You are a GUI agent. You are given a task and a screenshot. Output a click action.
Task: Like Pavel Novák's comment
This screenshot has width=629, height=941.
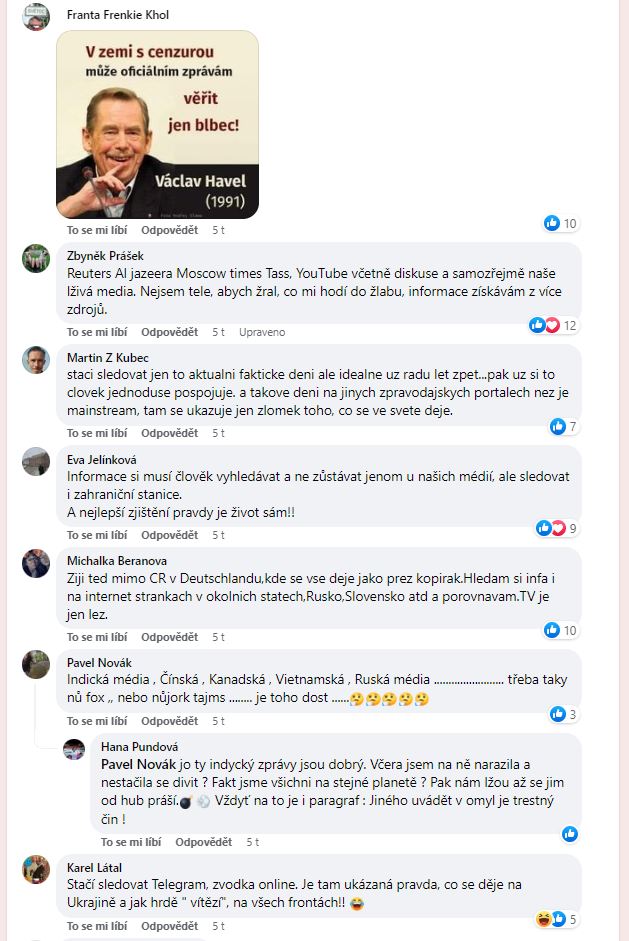pos(97,721)
